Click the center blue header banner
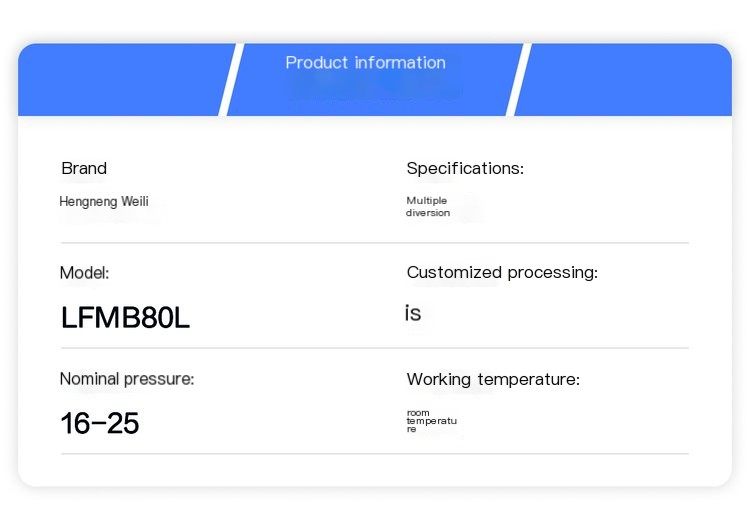The width and height of the screenshot is (750, 530). click(x=375, y=79)
